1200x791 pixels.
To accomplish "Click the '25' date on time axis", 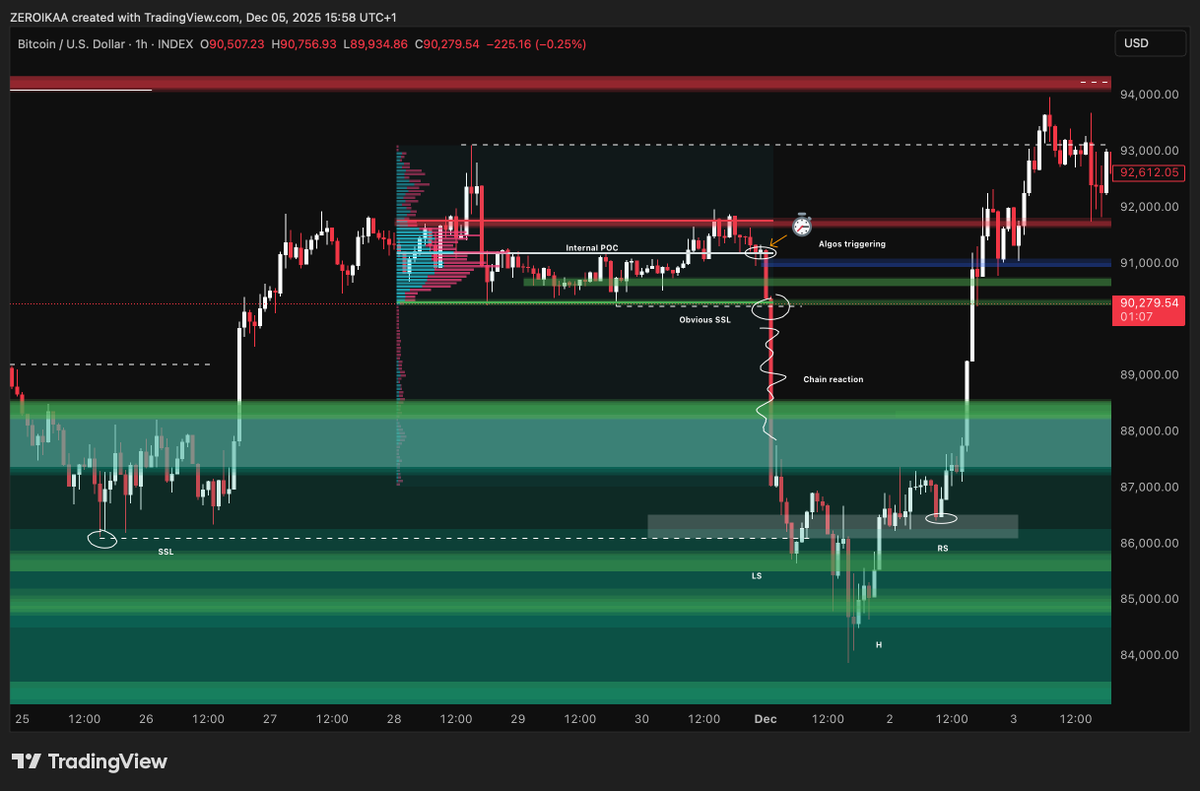I will [x=22, y=719].
